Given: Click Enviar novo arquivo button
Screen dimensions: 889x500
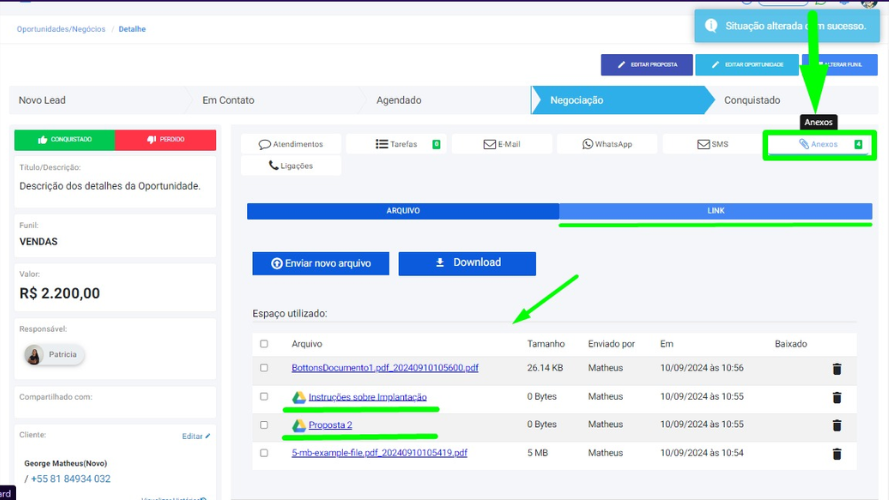Looking at the screenshot, I should (321, 263).
